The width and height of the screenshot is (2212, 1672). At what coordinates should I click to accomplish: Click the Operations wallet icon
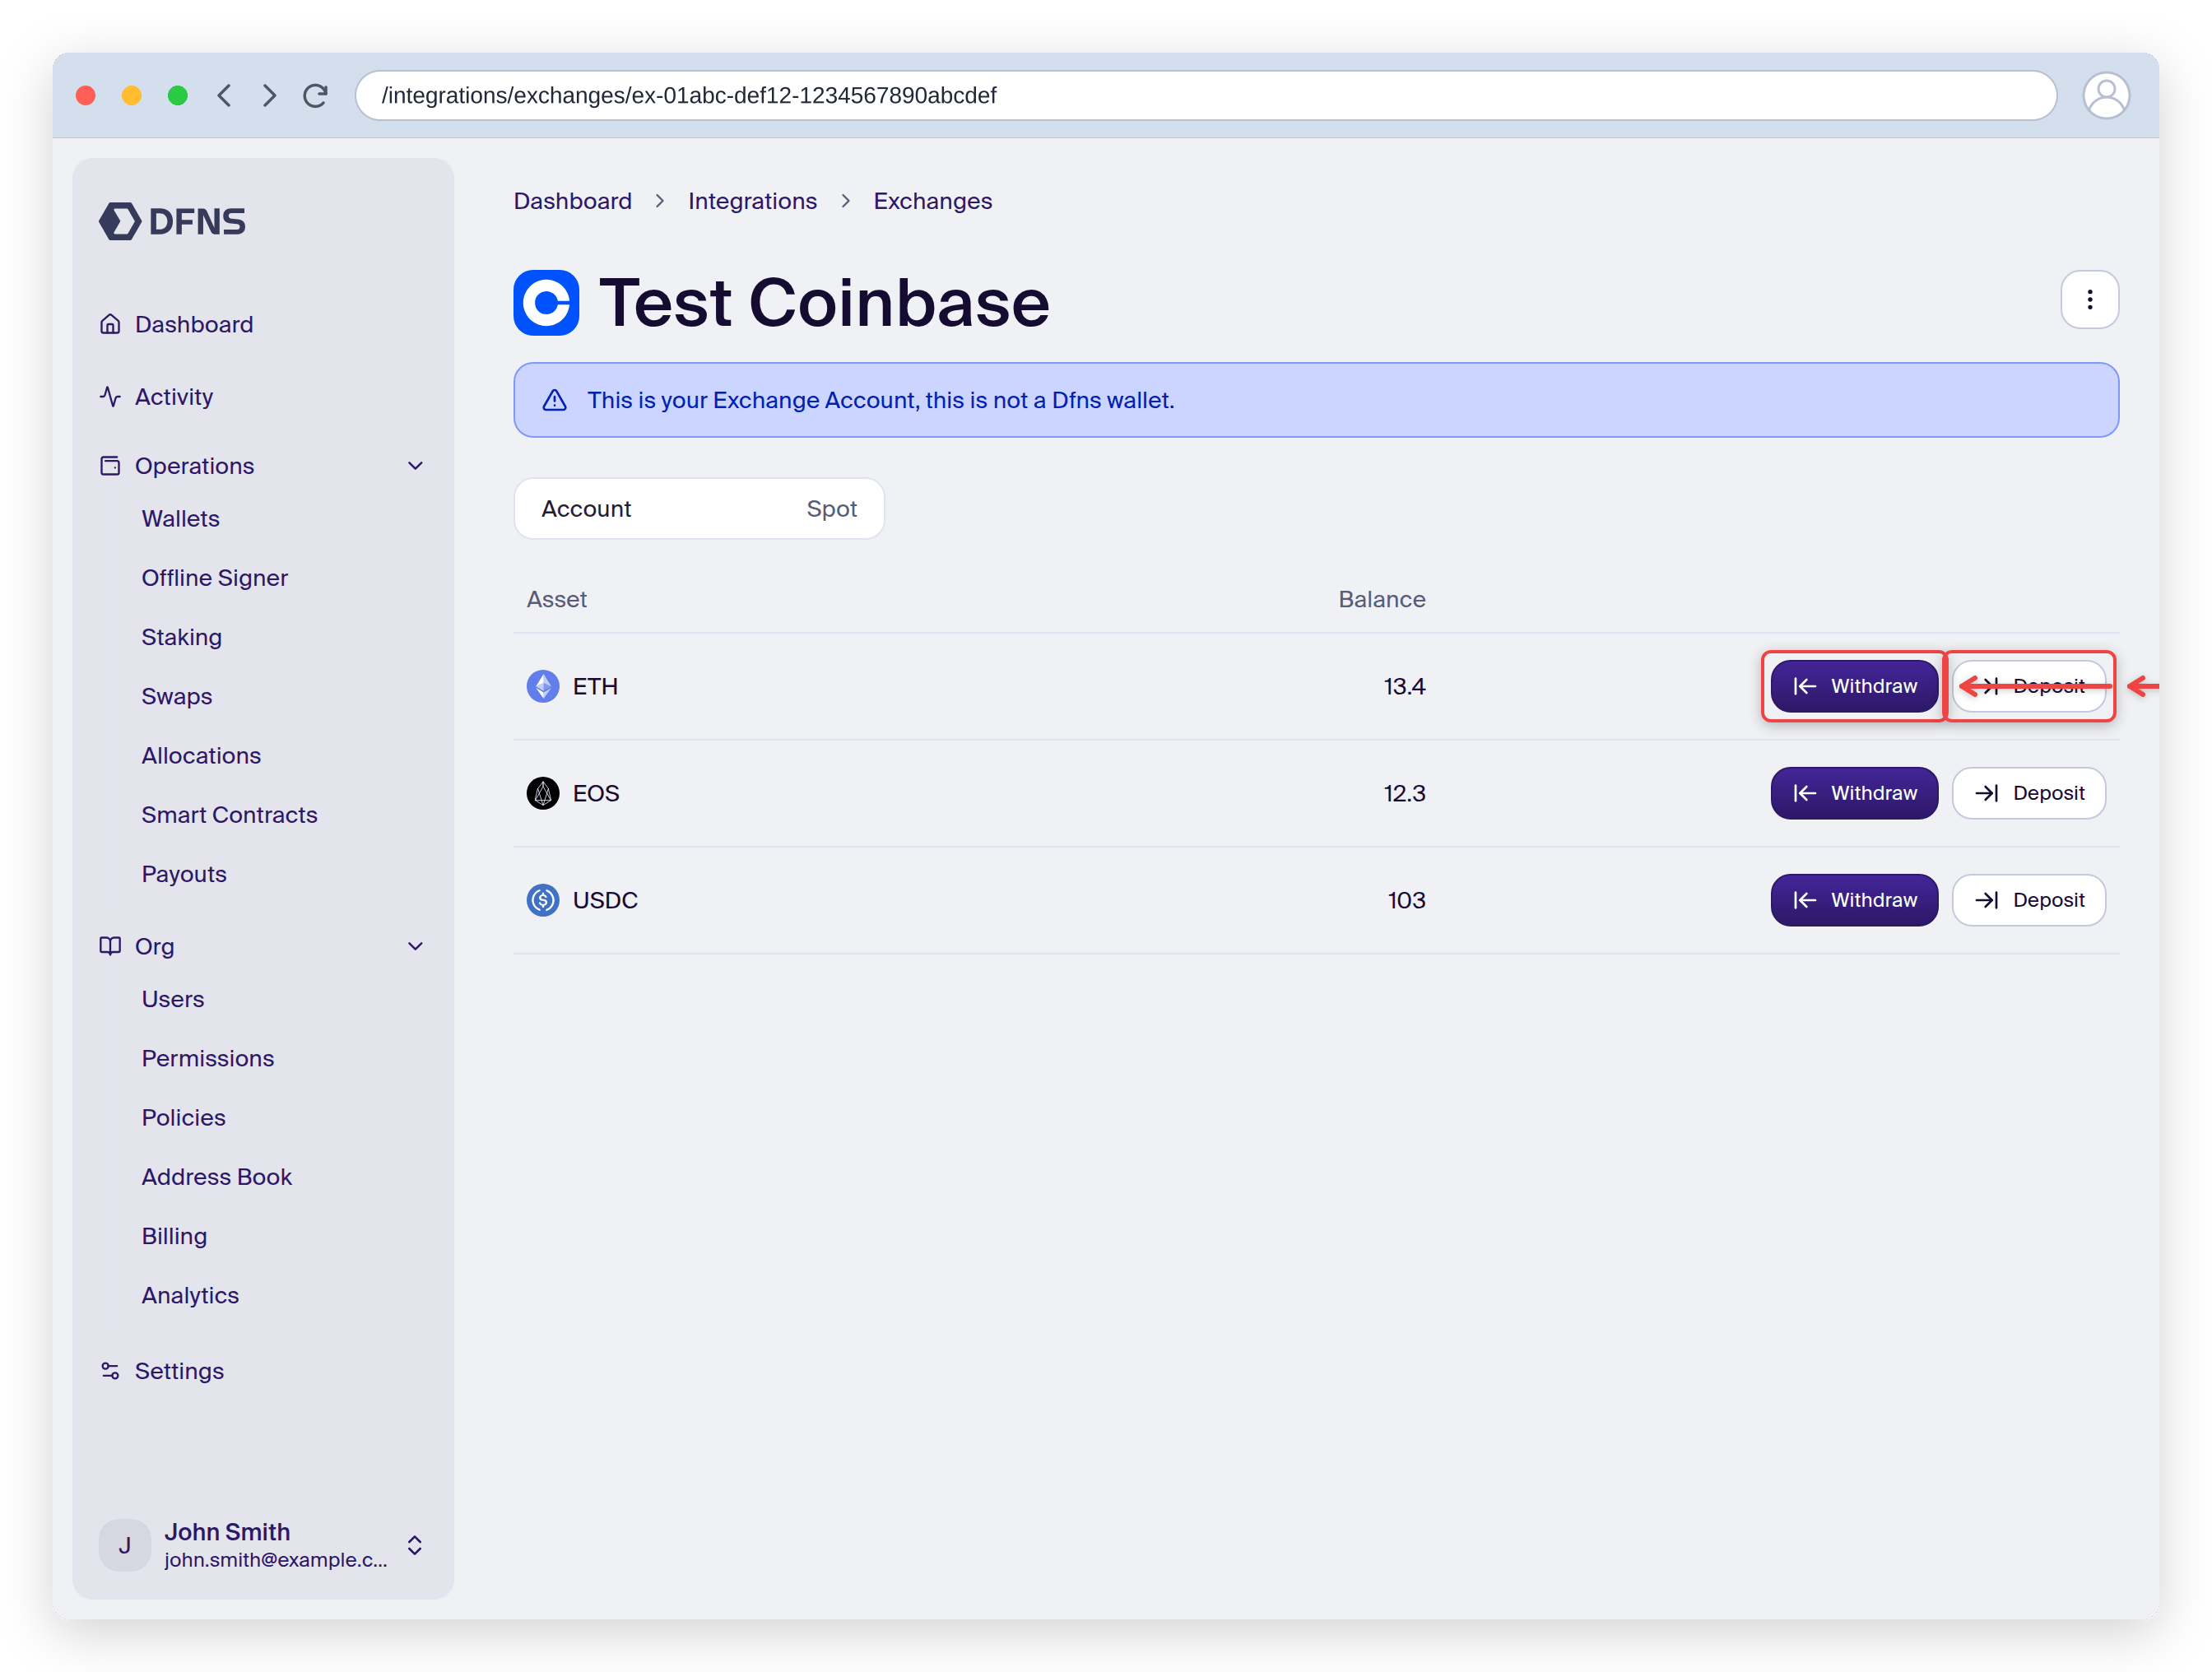tap(110, 466)
